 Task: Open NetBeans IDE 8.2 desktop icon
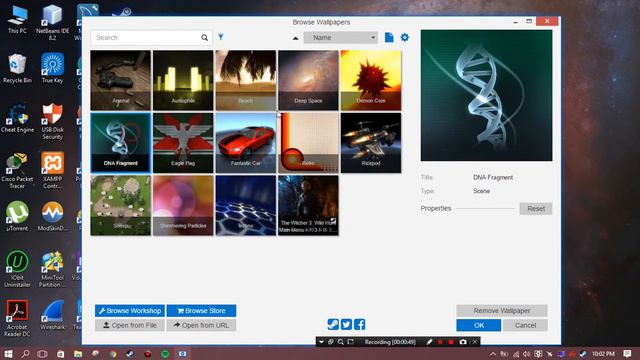tap(52, 23)
